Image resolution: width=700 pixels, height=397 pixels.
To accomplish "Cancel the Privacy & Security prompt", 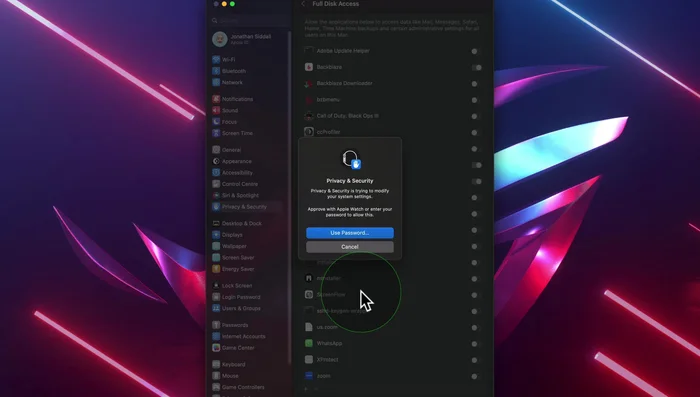I will (x=350, y=247).
